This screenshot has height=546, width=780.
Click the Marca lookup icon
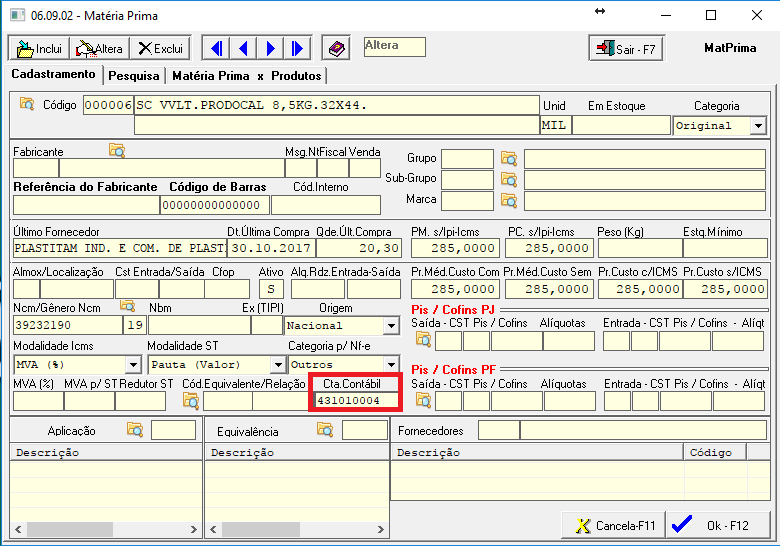click(x=509, y=201)
